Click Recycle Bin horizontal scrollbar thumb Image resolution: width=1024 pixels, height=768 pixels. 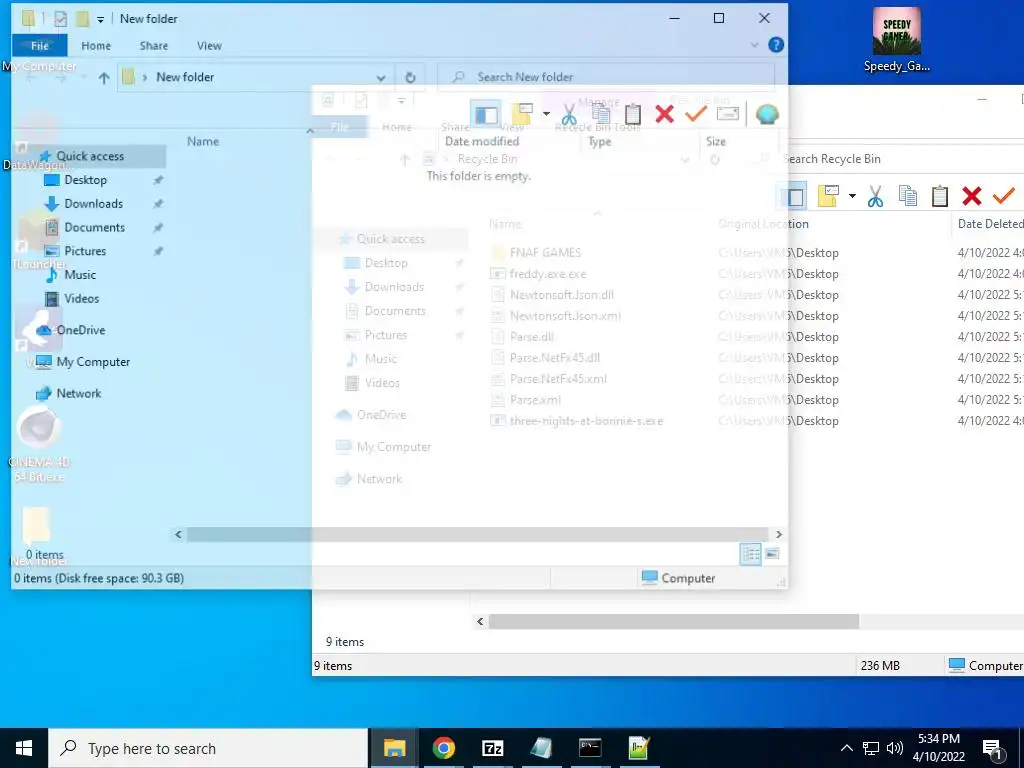673,621
